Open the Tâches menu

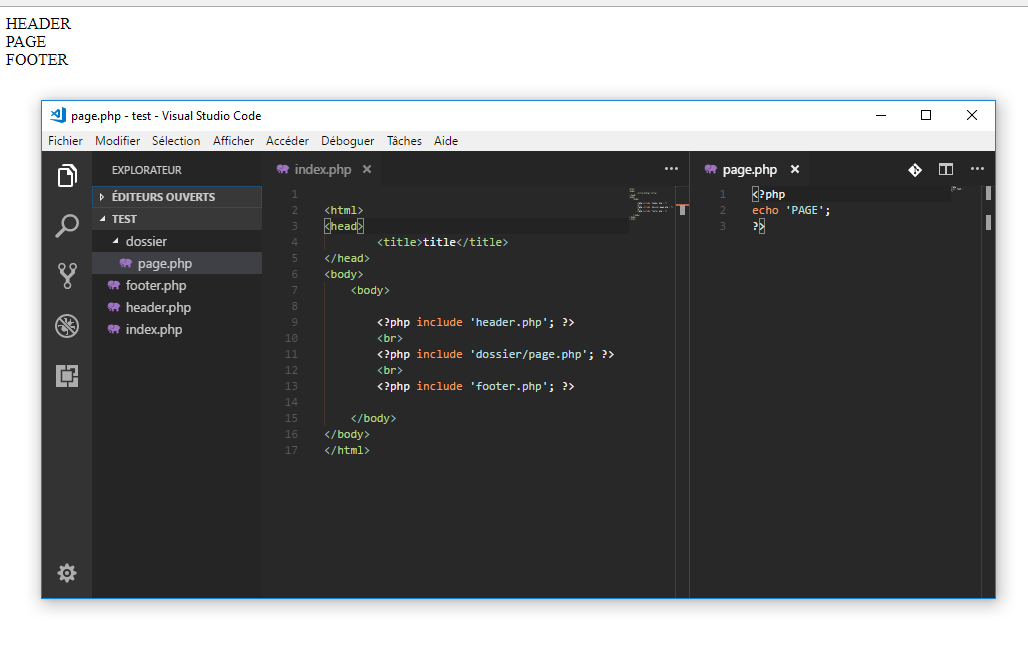coord(404,141)
